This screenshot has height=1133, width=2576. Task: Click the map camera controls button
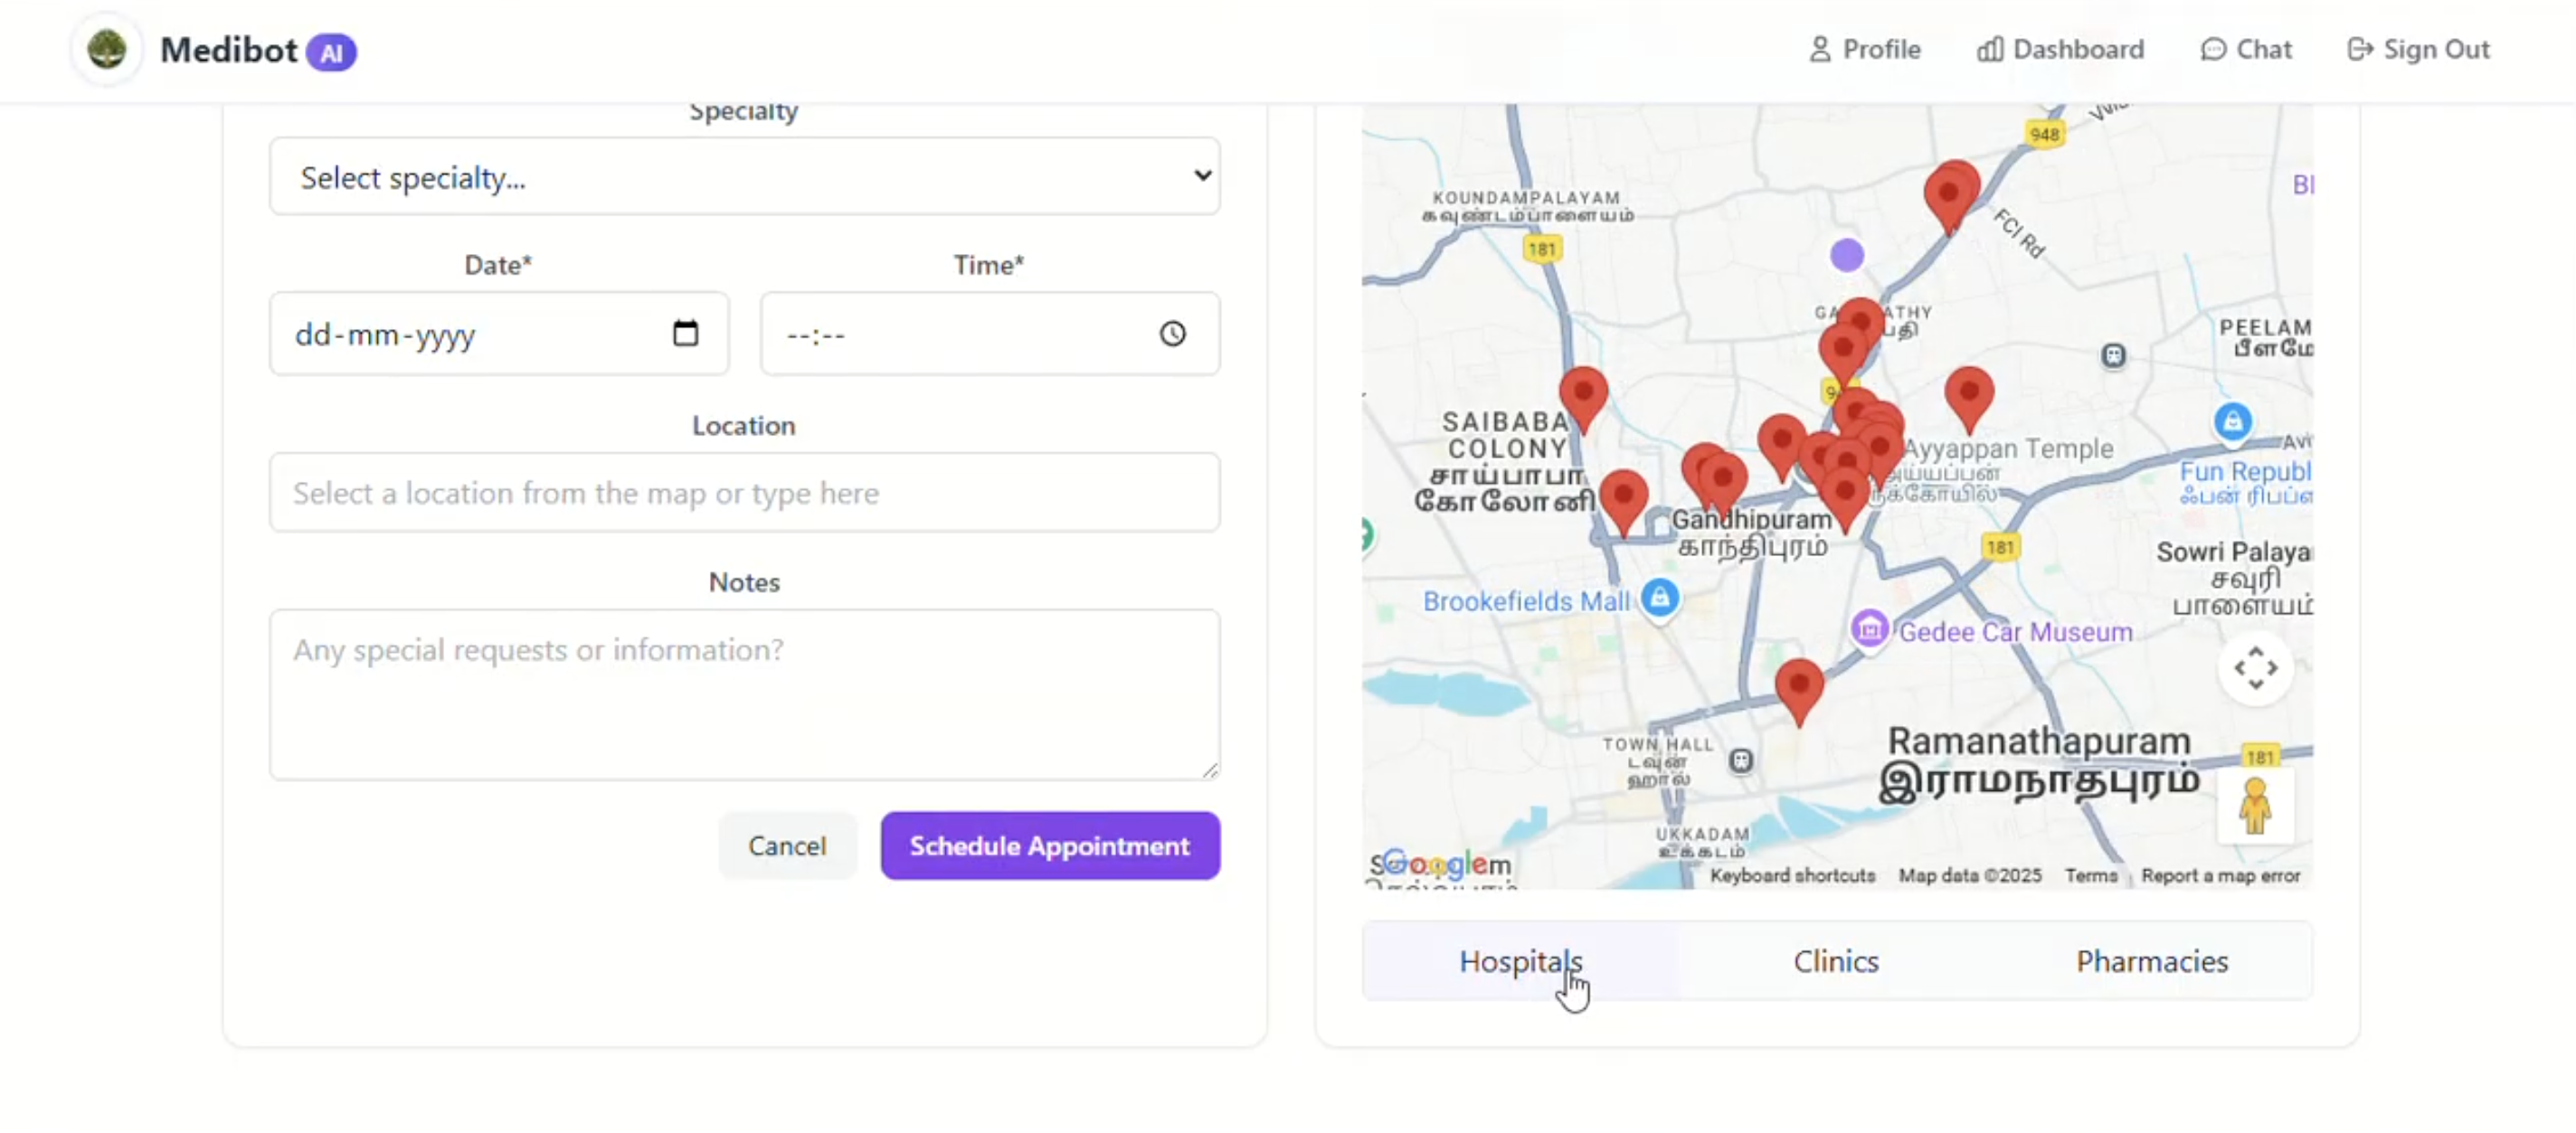pos(2255,668)
